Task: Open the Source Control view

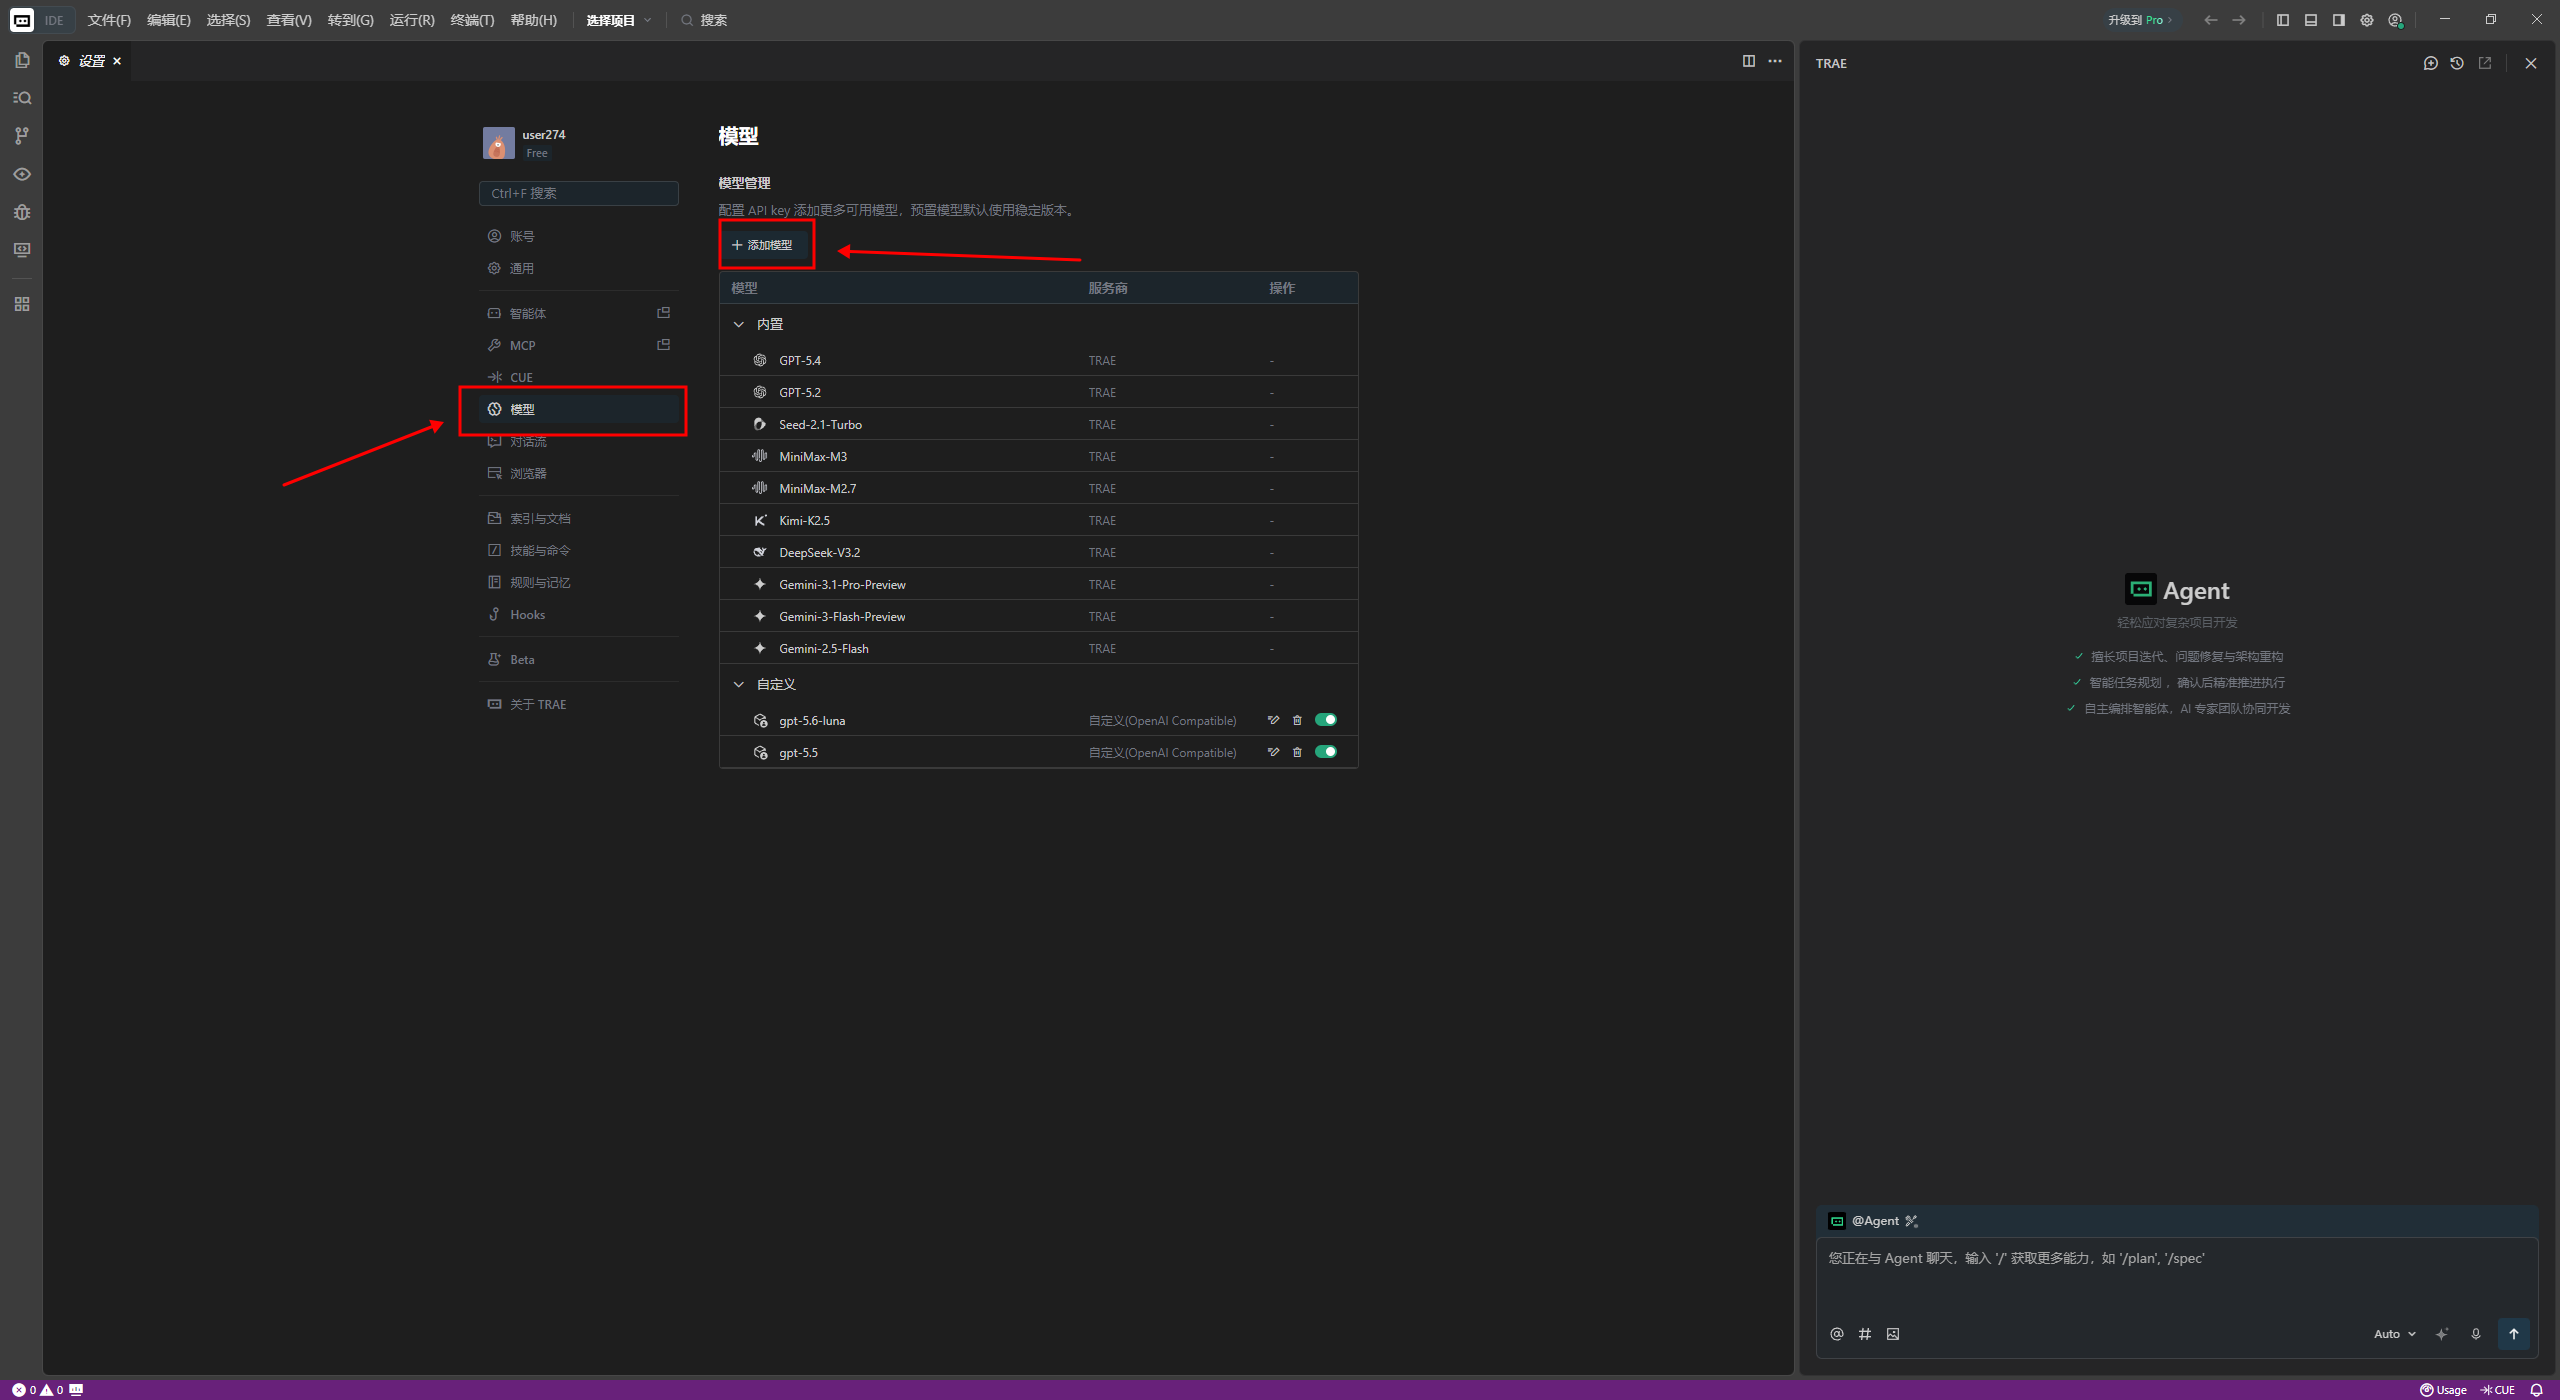Action: tap(22, 136)
